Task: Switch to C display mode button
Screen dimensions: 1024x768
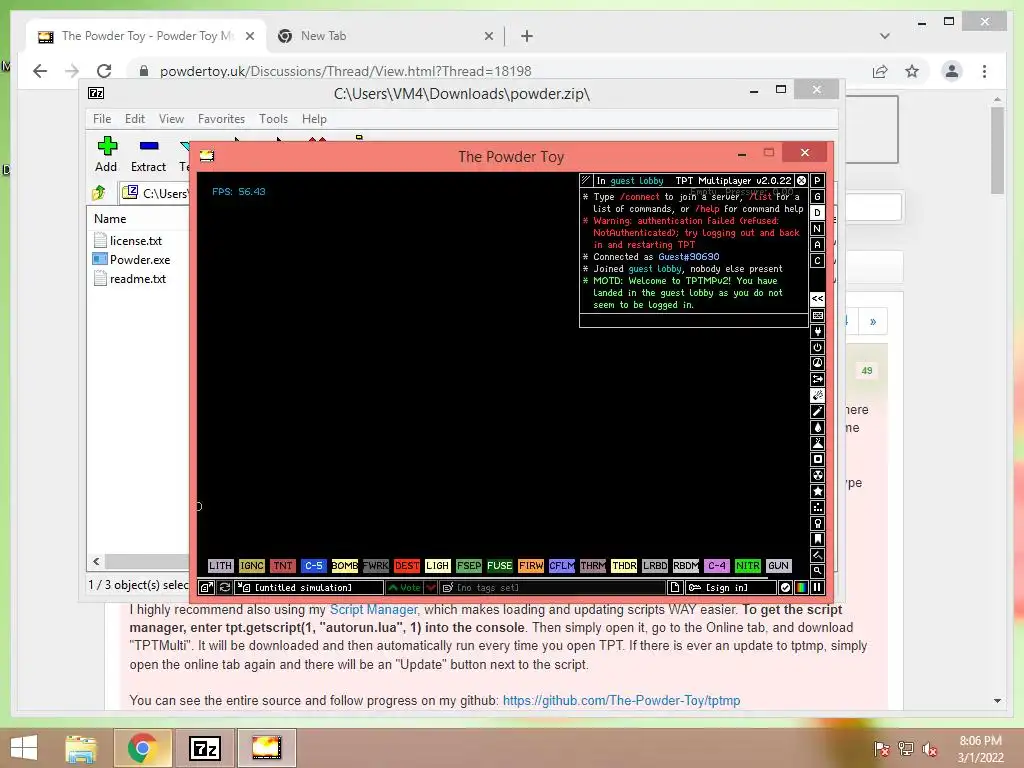Action: point(817,261)
